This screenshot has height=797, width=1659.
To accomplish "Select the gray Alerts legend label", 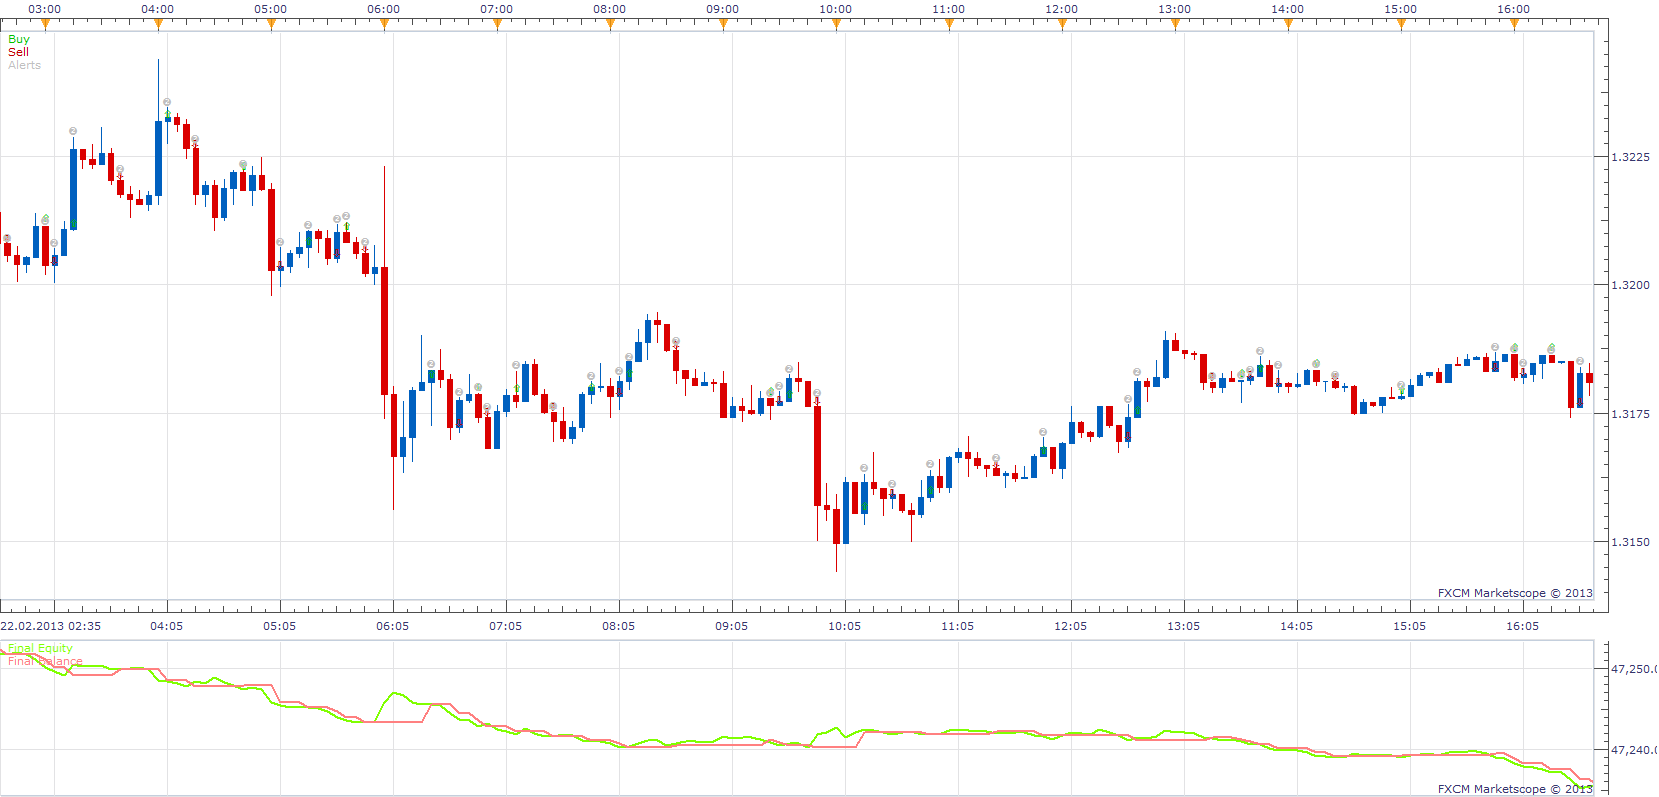I will [25, 65].
